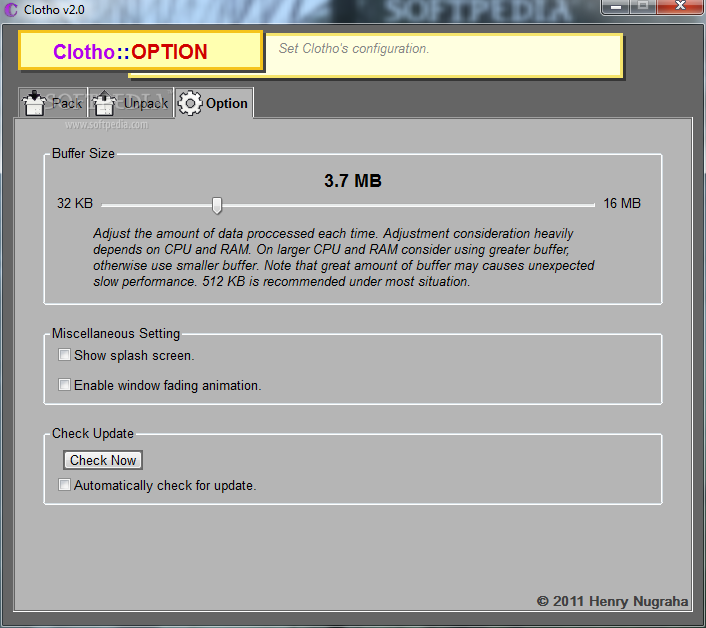Click the 'Buffer Size' group label

coord(83,153)
